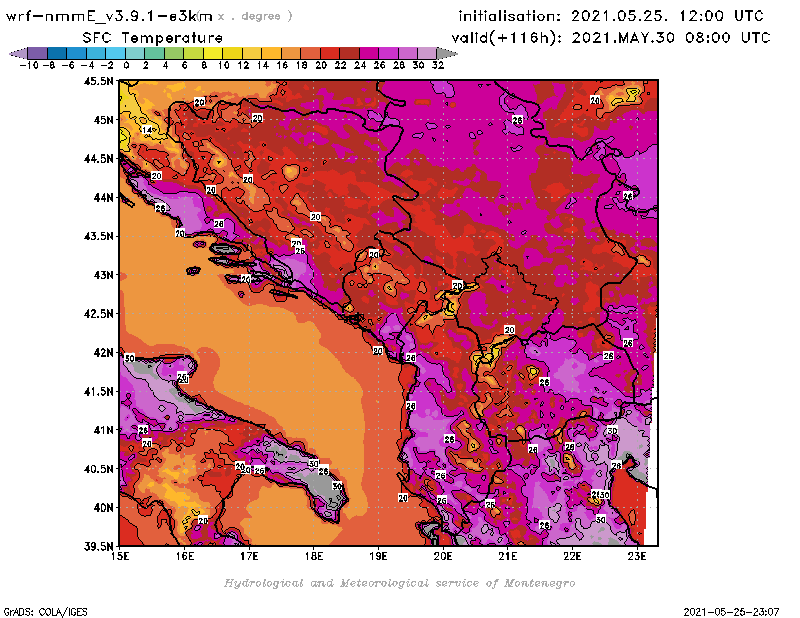800x618 pixels.
Task: Pick the green legend swatch between 0 and 2
Action: (x=135, y=53)
